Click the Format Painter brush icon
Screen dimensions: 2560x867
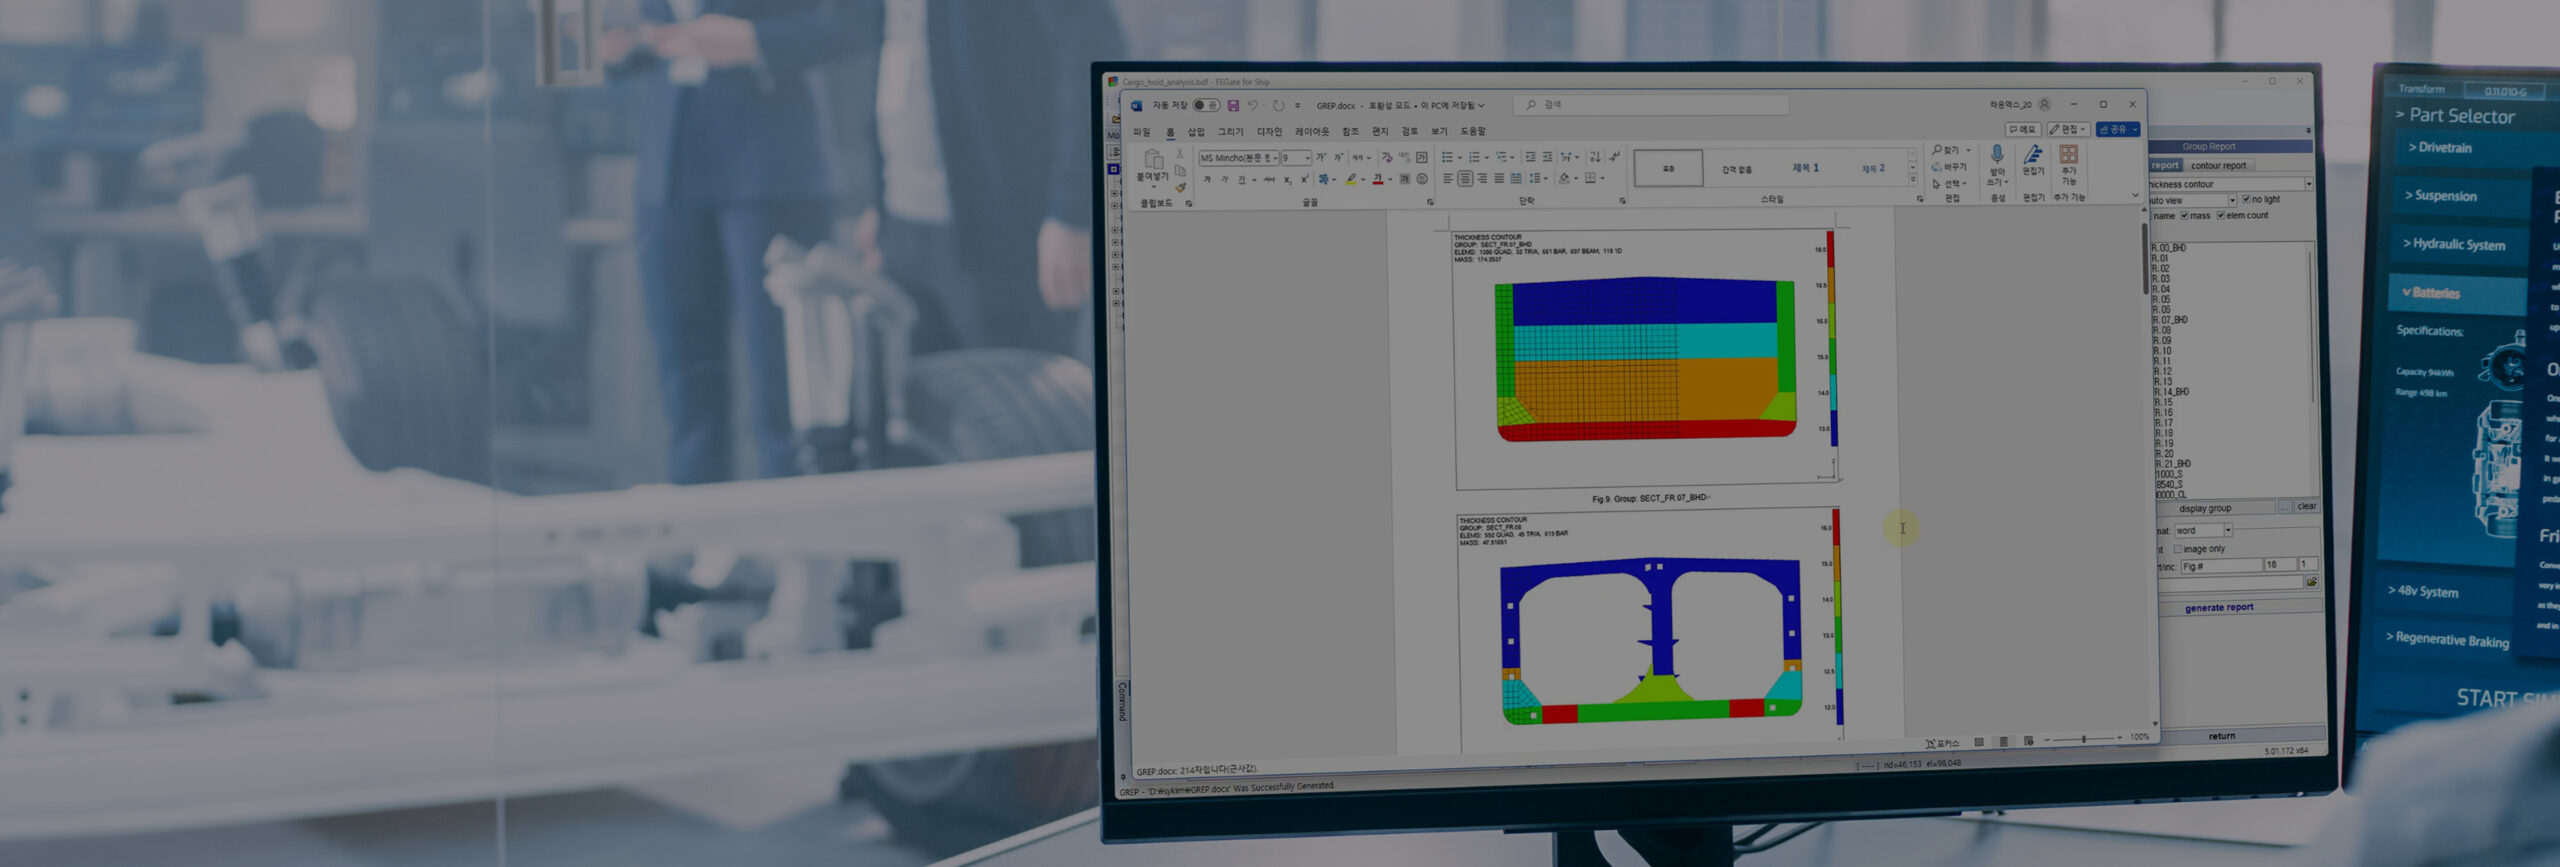pyautogui.click(x=1180, y=188)
